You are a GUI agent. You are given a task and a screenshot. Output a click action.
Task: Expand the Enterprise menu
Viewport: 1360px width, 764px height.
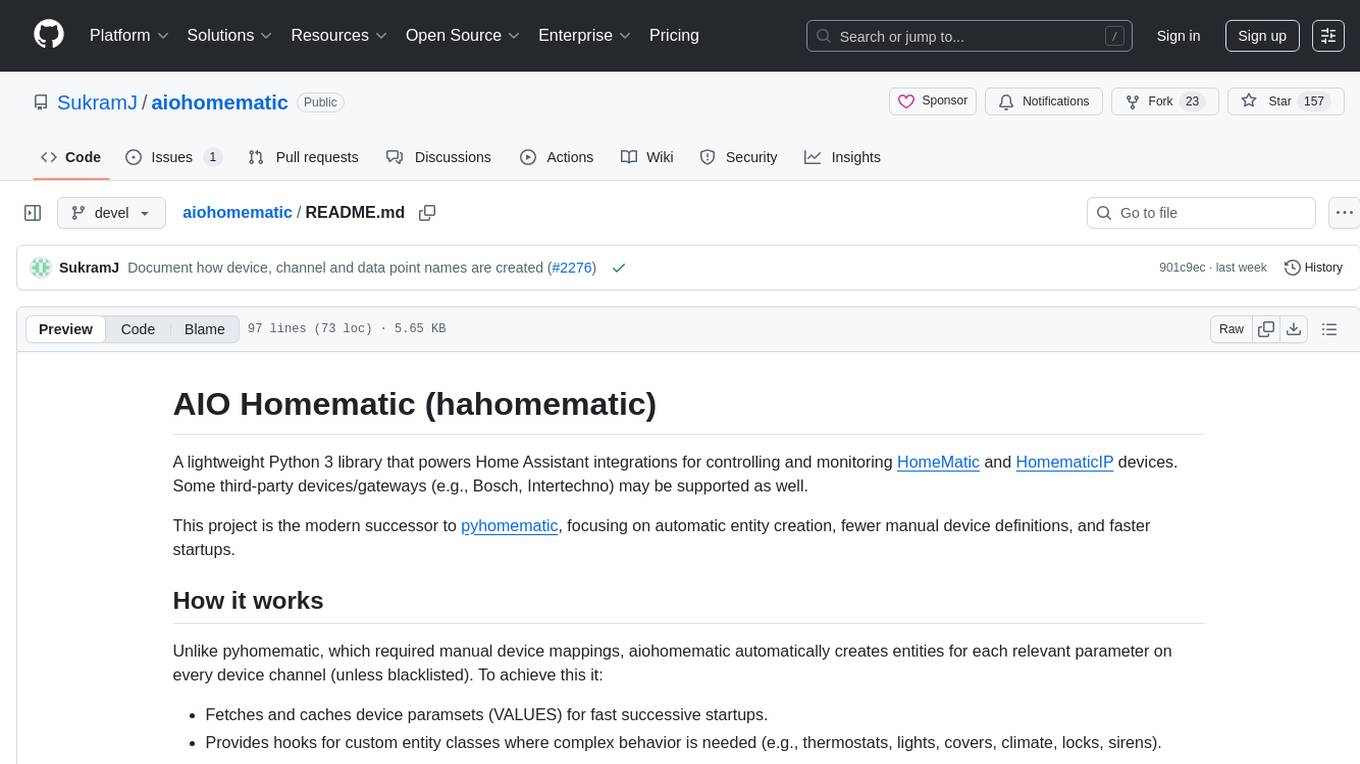[584, 35]
